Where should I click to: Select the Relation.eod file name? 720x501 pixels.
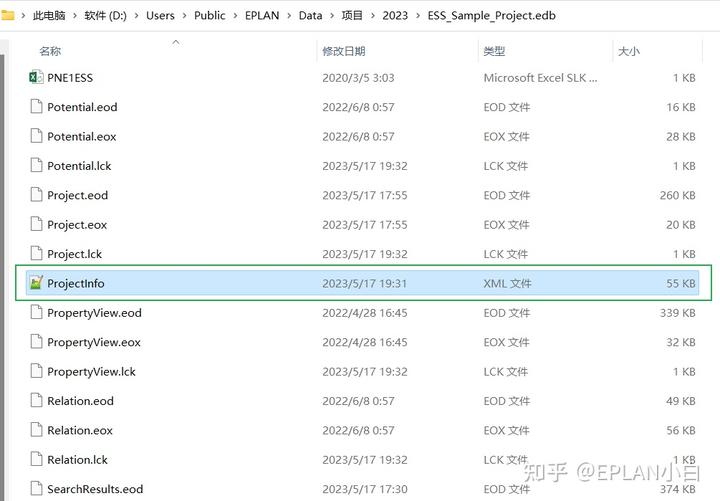(x=80, y=401)
